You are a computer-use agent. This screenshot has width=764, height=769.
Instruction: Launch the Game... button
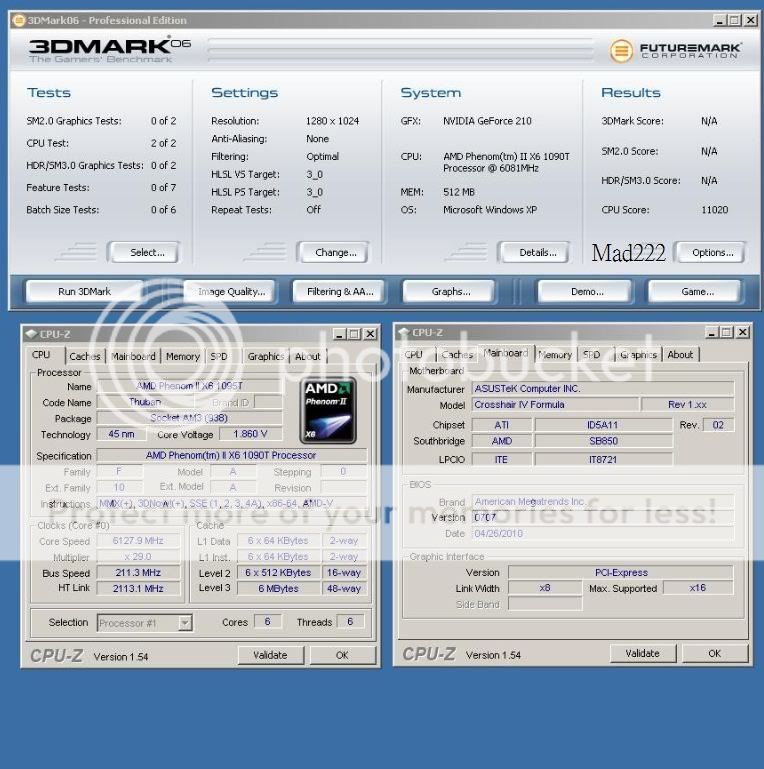point(697,291)
